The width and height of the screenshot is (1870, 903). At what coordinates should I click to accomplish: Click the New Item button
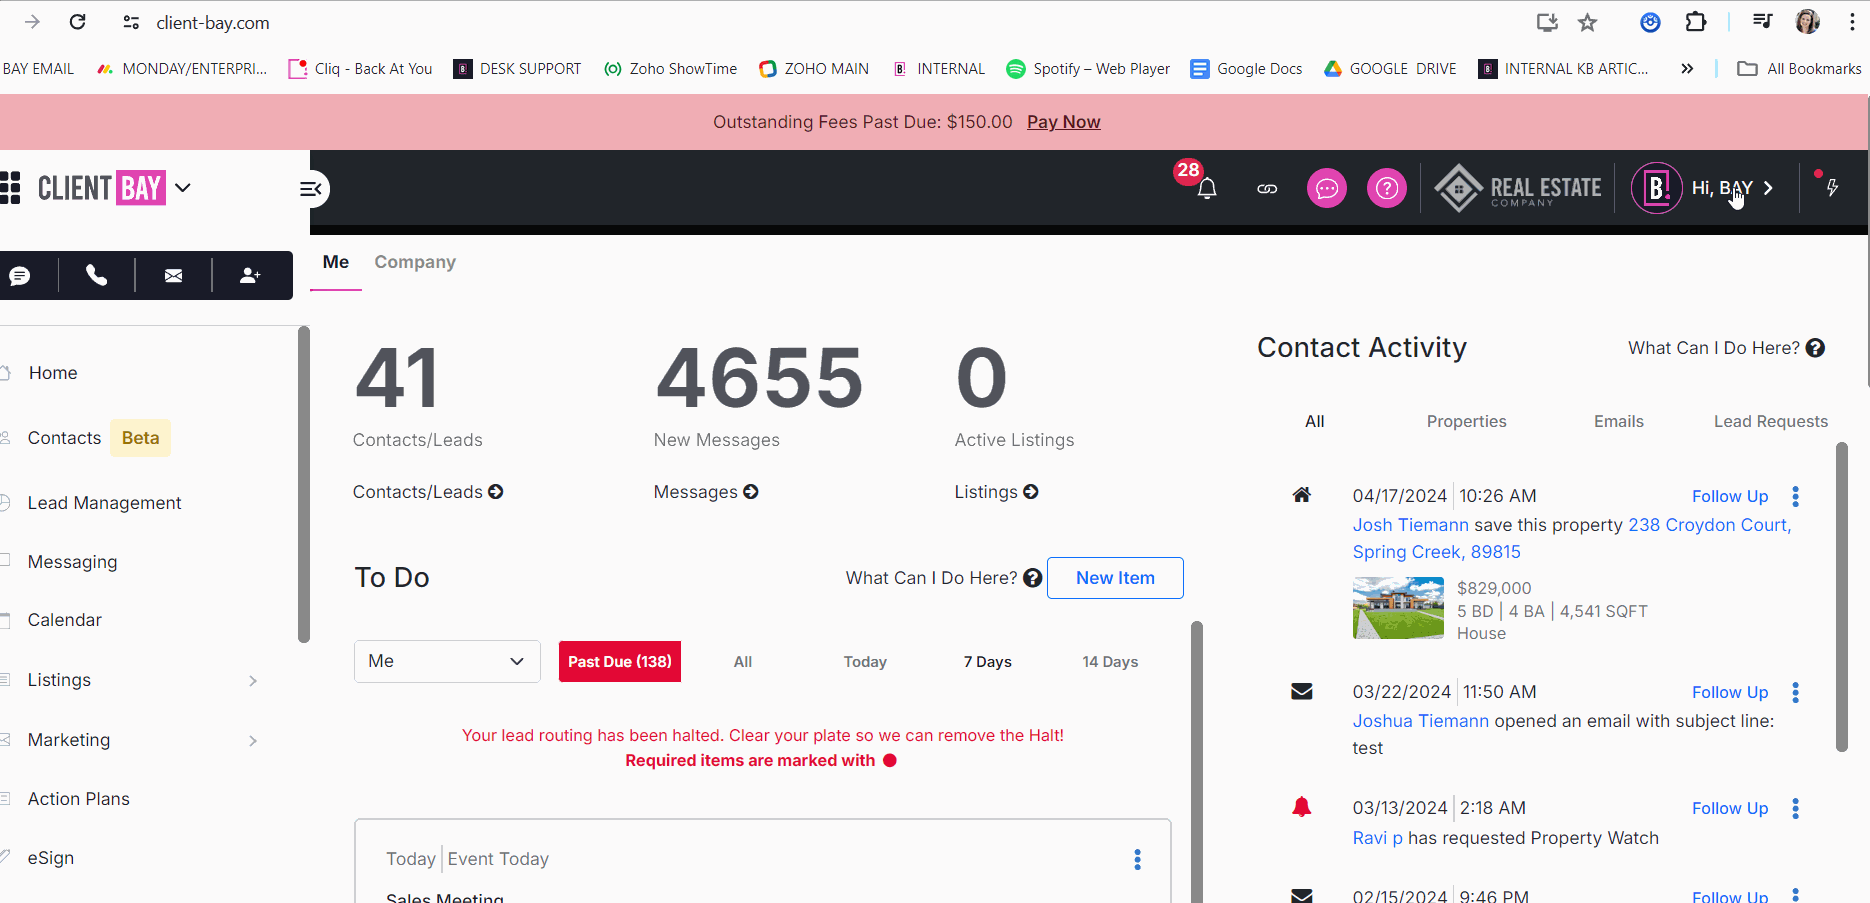coord(1115,578)
